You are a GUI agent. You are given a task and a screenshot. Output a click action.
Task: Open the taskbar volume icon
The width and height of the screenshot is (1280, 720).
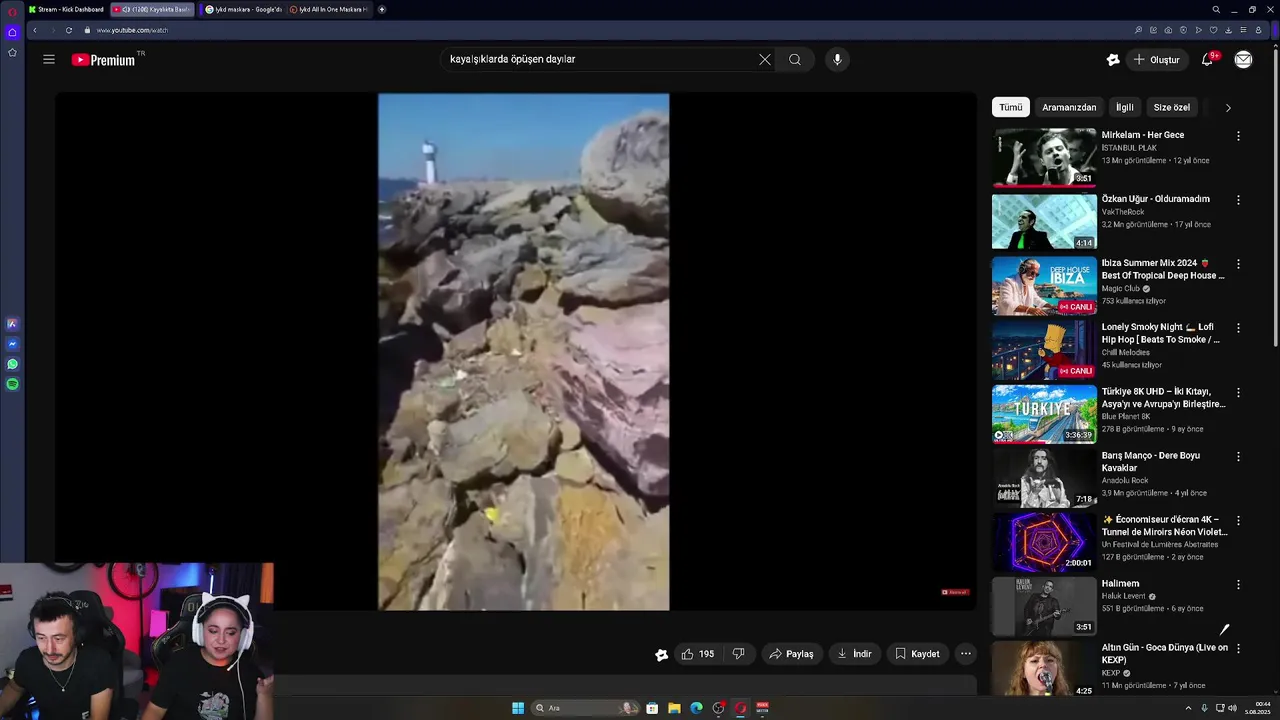tap(1232, 708)
